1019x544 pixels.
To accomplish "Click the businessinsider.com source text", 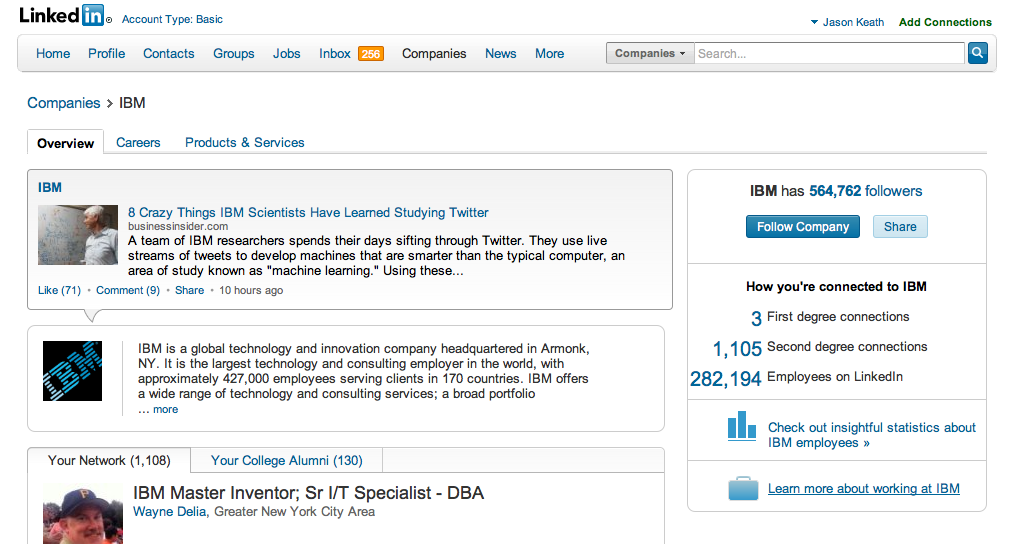I will pos(178,226).
